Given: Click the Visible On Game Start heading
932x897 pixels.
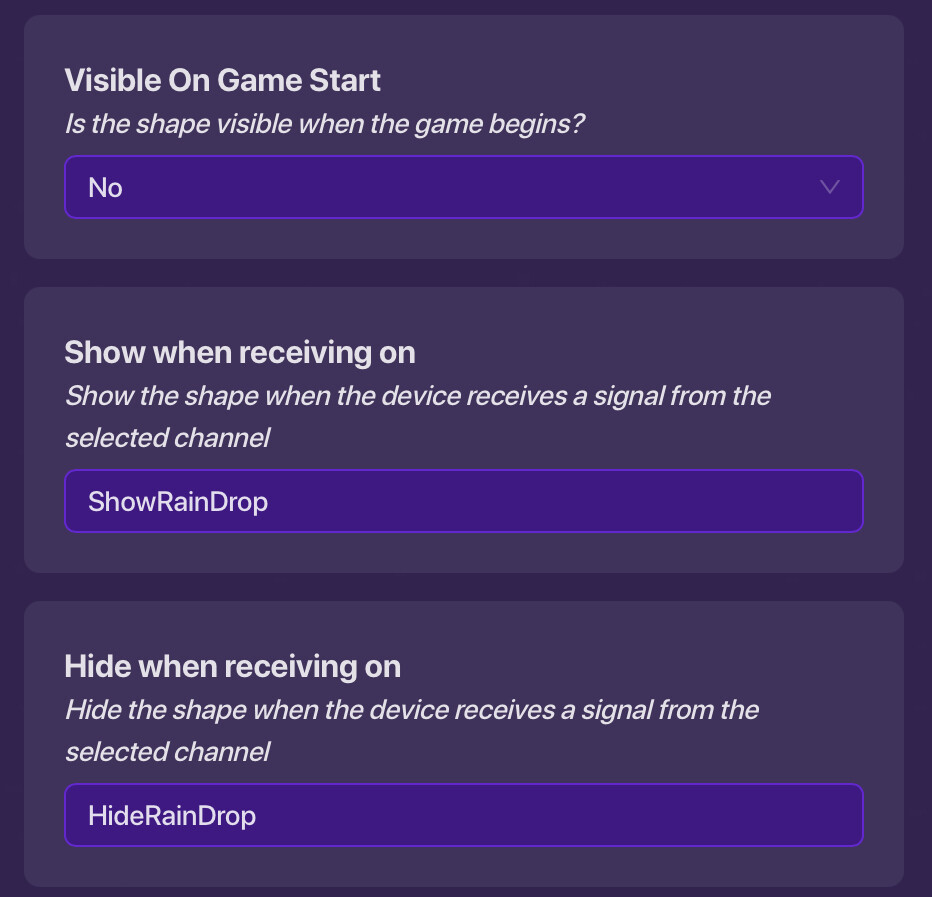Looking at the screenshot, I should 222,80.
